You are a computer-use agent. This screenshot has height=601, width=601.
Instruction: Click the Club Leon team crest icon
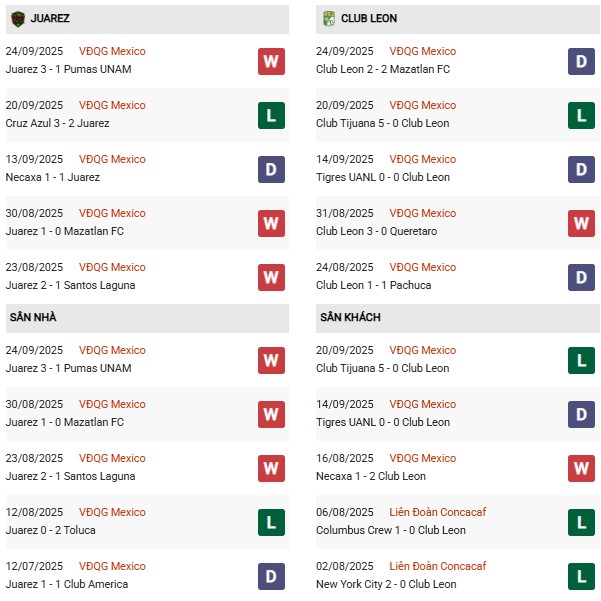329,18
